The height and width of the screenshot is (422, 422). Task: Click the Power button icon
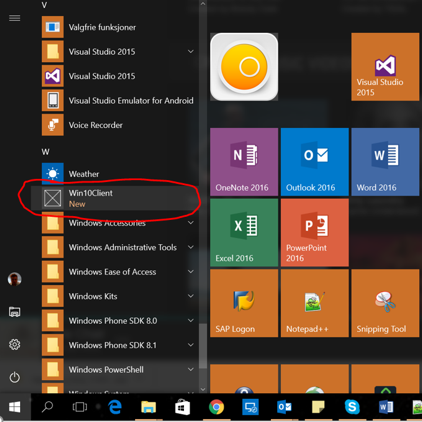pyautogui.click(x=14, y=377)
